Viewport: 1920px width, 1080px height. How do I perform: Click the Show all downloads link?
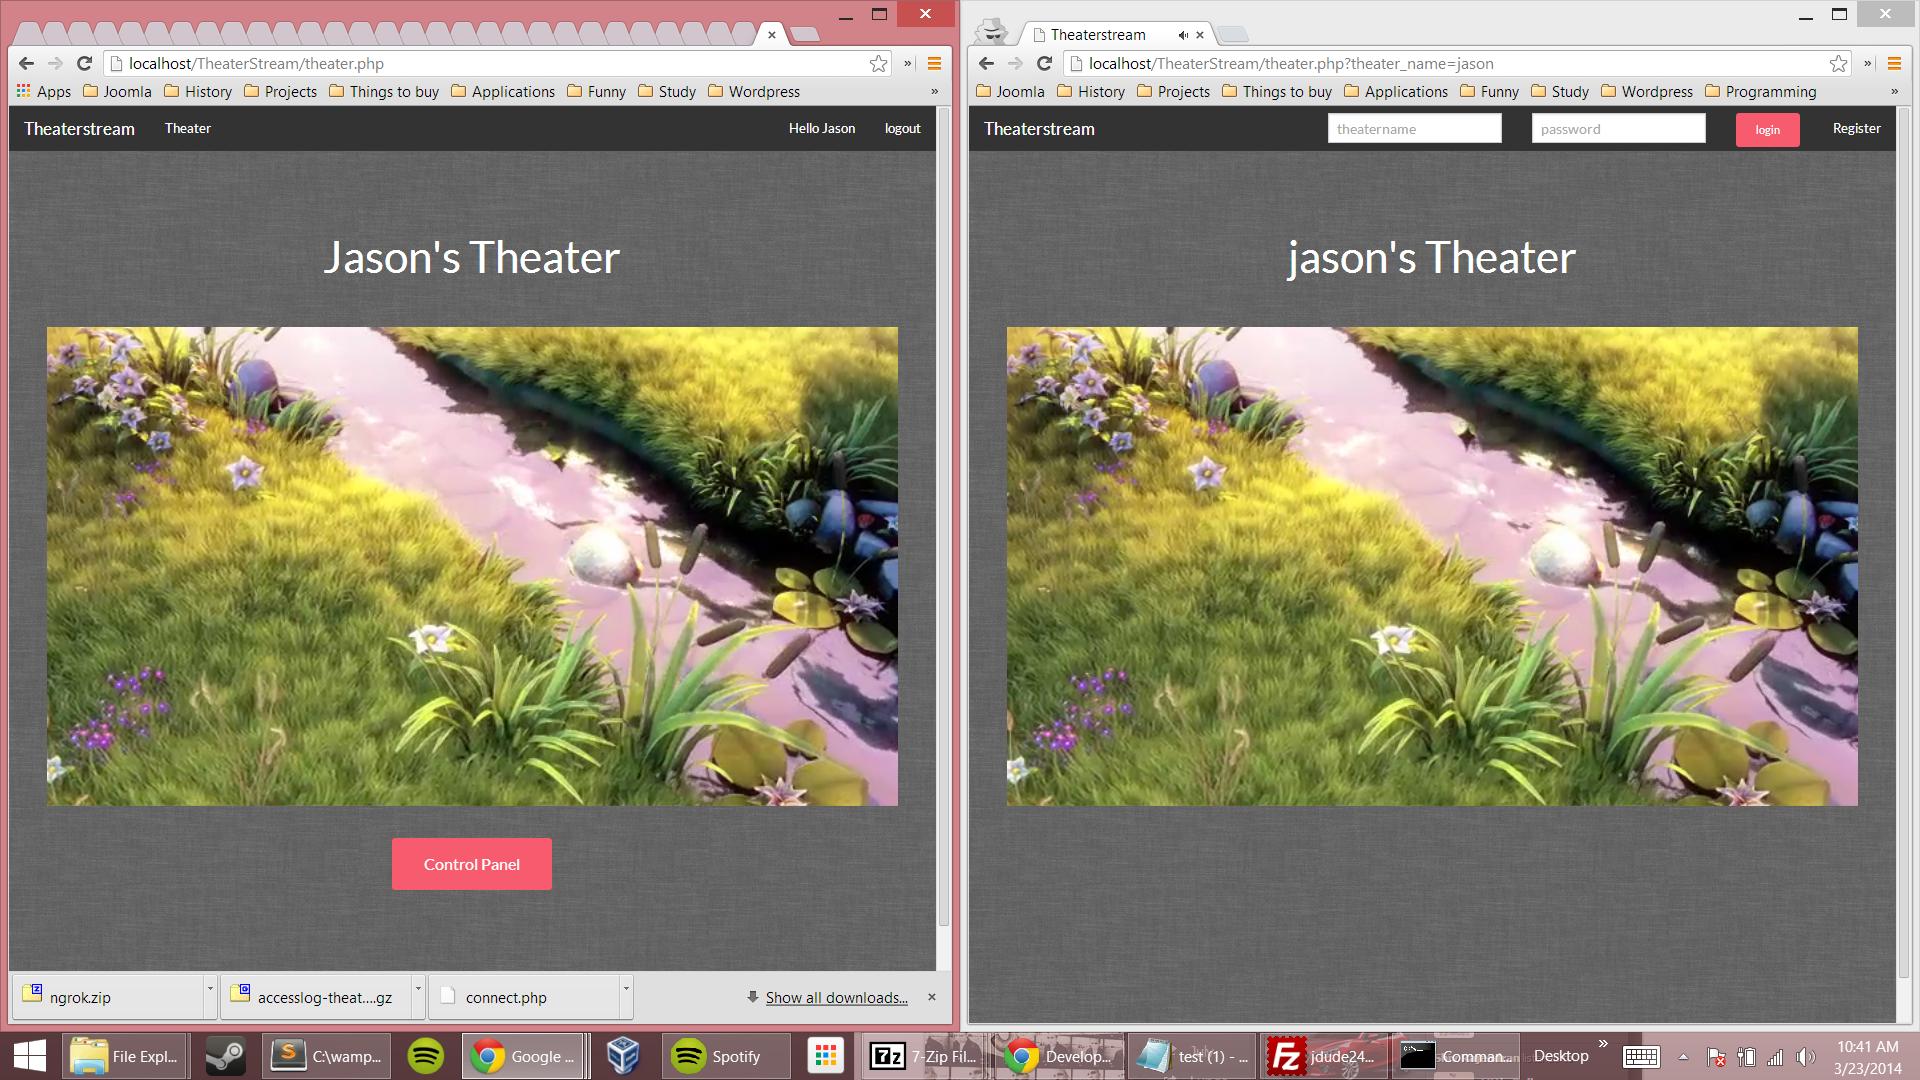pos(836,997)
